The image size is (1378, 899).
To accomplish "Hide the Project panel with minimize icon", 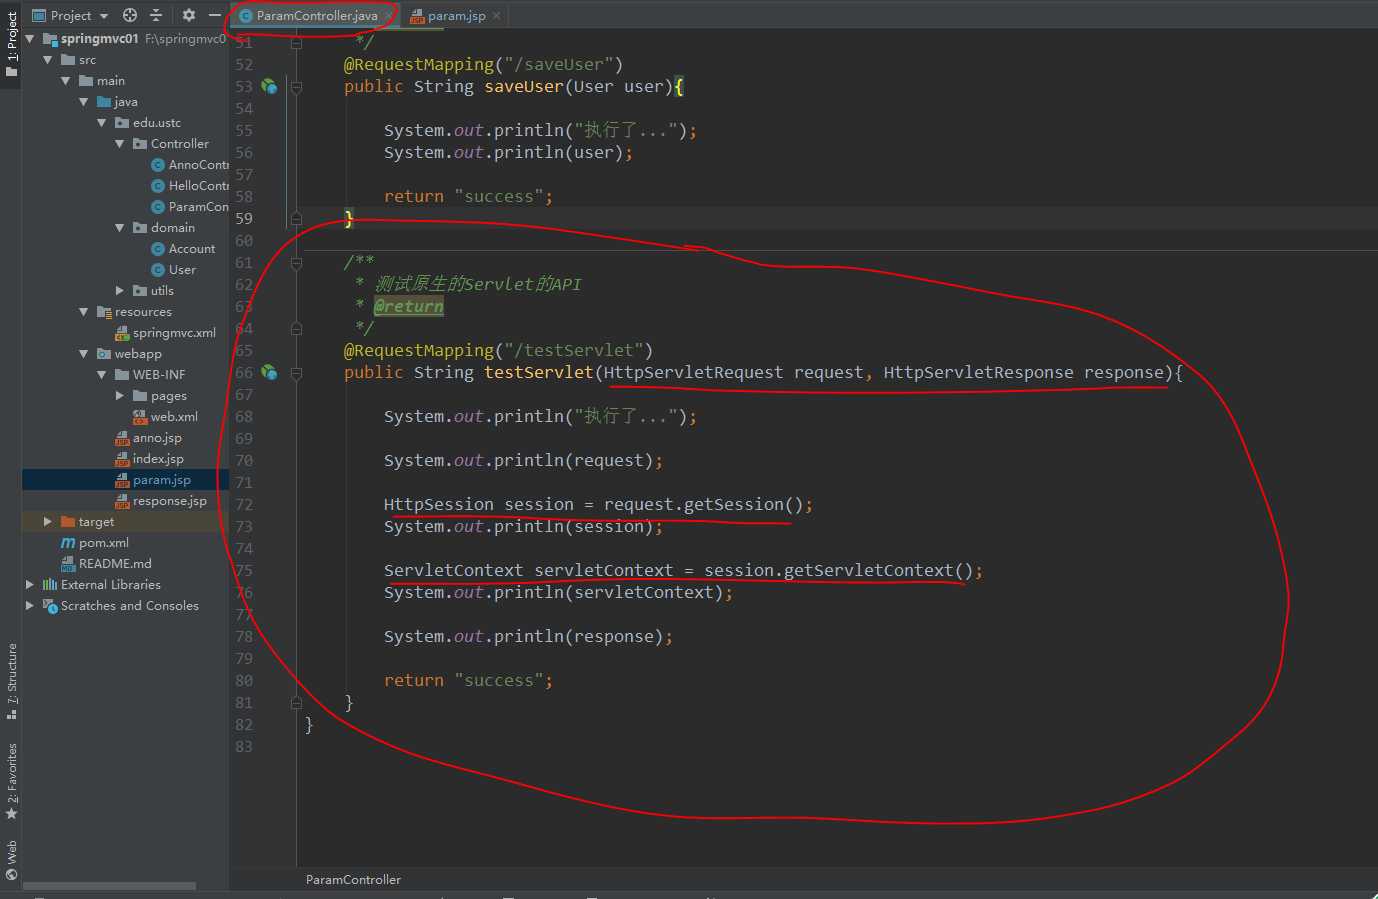I will click(x=214, y=15).
